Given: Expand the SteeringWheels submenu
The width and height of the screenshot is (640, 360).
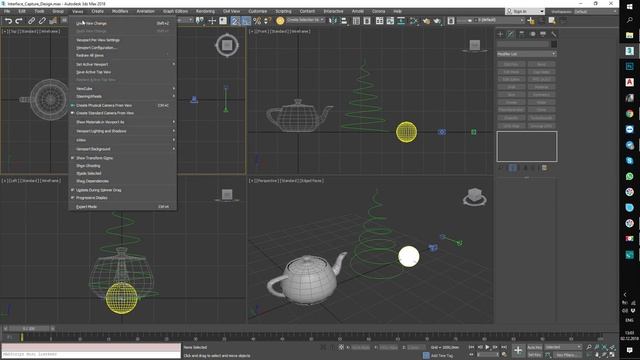Looking at the screenshot, I should pyautogui.click(x=122, y=96).
